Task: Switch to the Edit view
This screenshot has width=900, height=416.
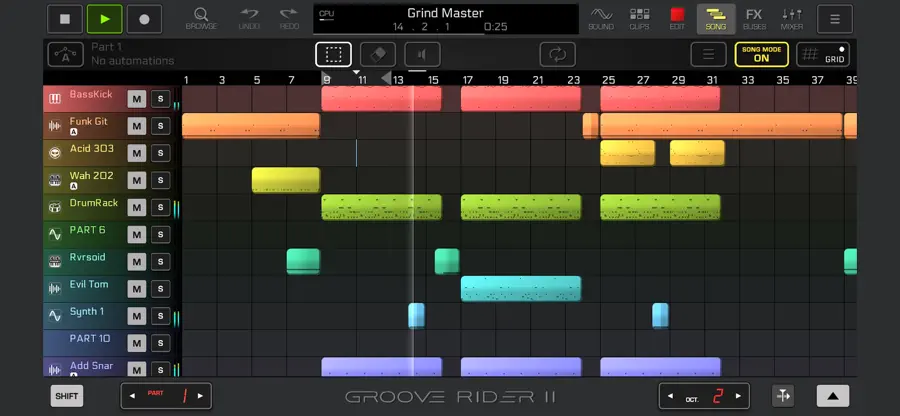Action: click(677, 19)
